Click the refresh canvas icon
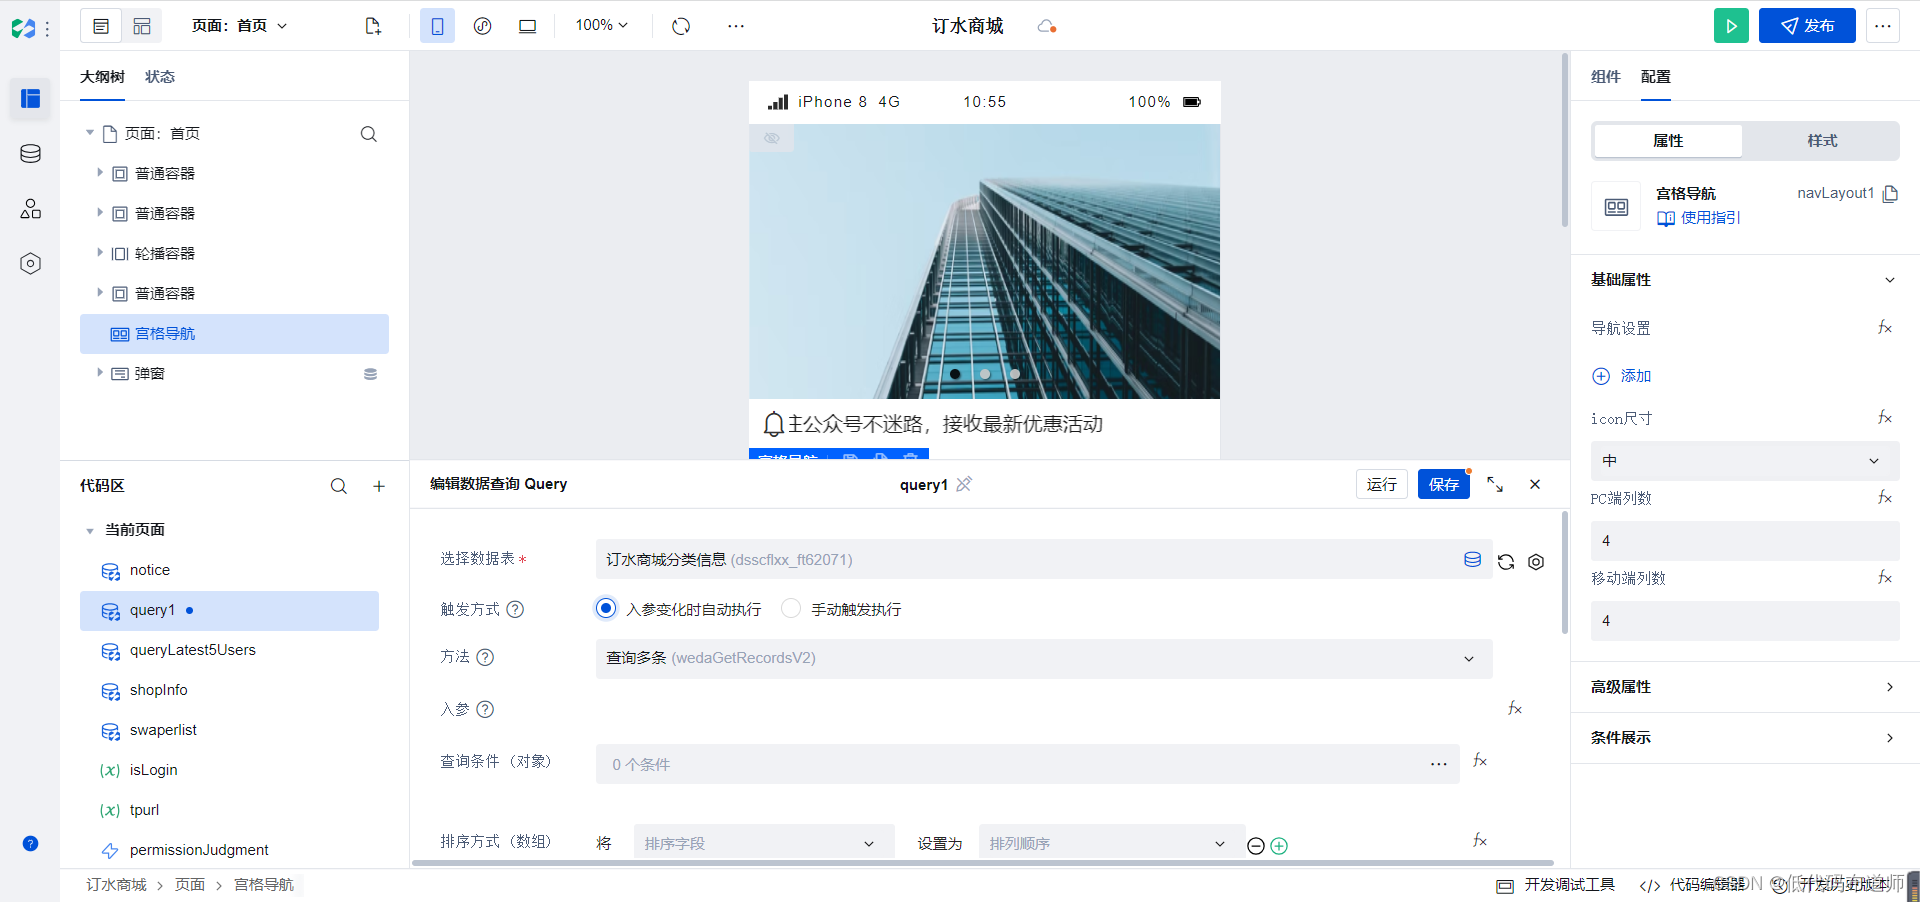Screen dimensions: 1920x902 pyautogui.click(x=681, y=26)
